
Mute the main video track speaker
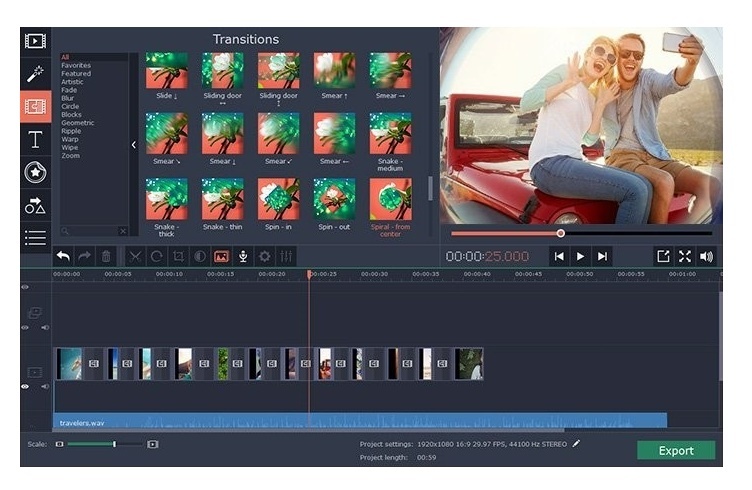(45, 386)
